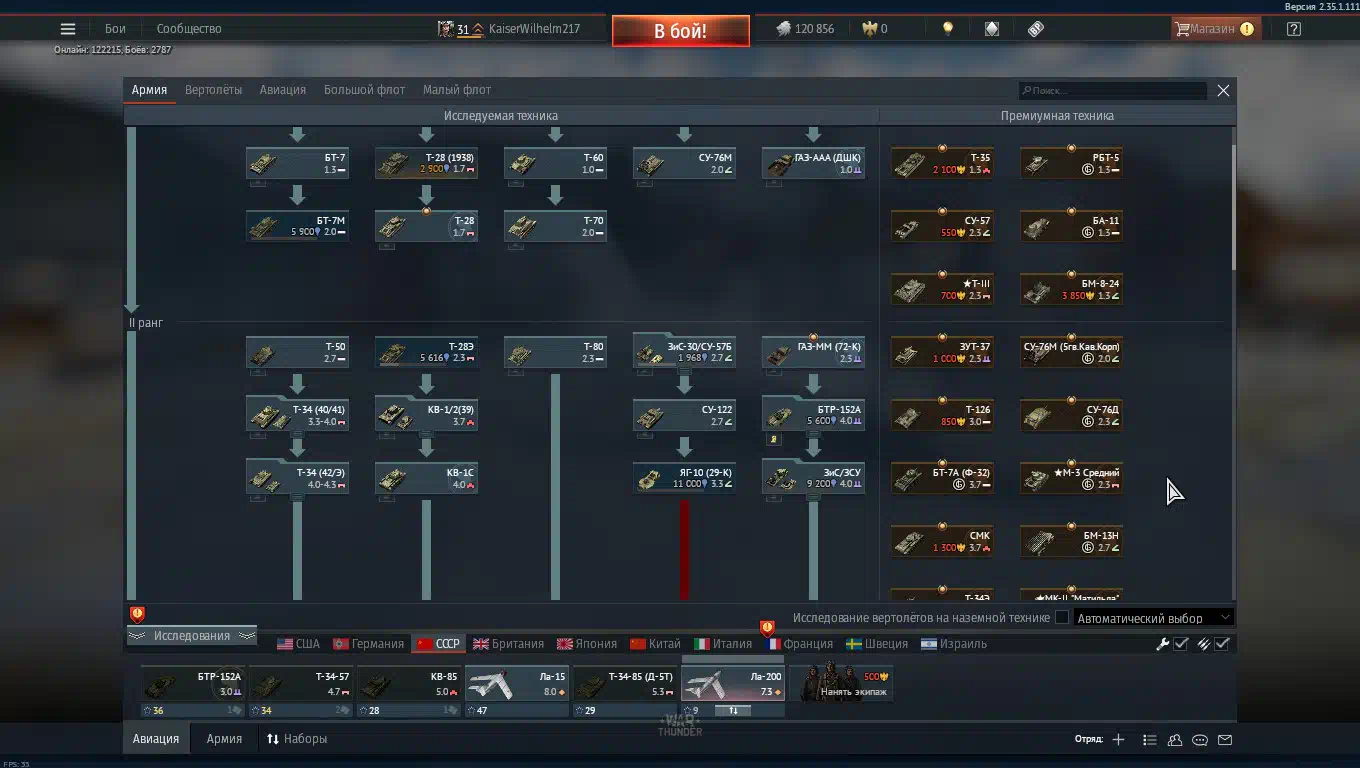This screenshot has height=768, width=1360.
Task: Click golden eagles balance icon
Action: 870,29
